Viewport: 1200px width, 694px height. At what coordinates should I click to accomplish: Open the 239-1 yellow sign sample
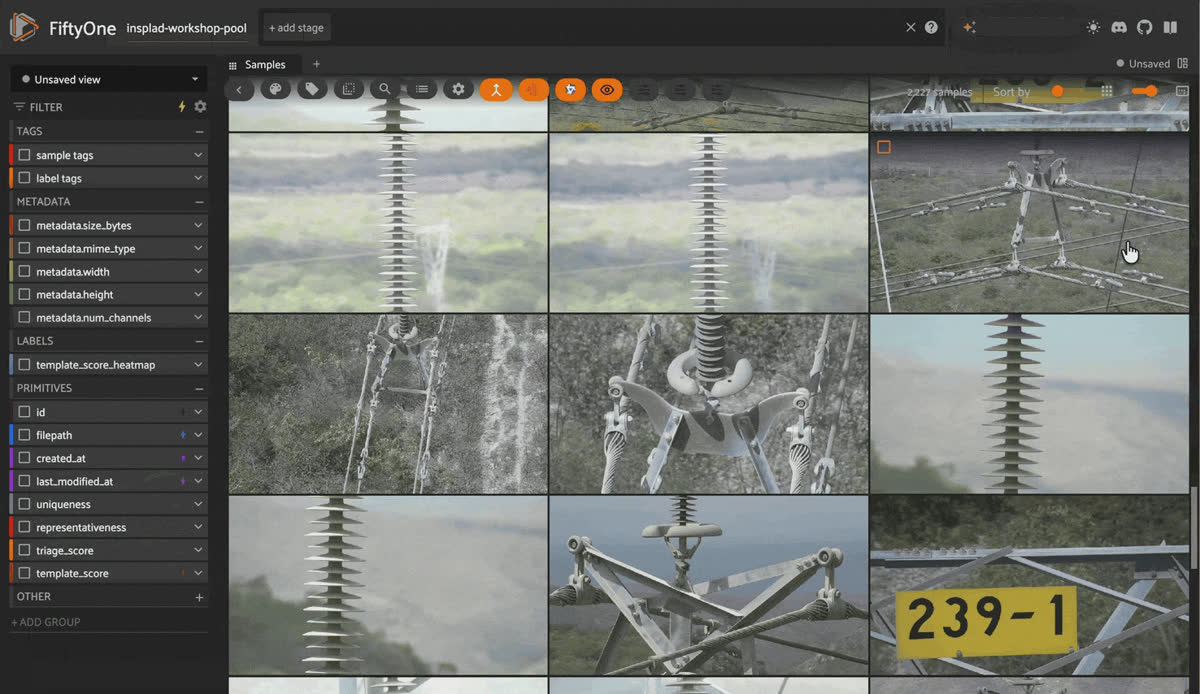[1028, 585]
